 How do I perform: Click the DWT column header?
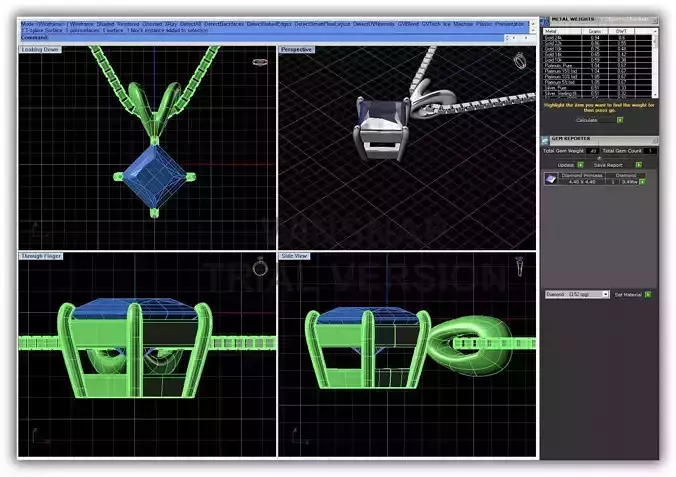pos(621,31)
